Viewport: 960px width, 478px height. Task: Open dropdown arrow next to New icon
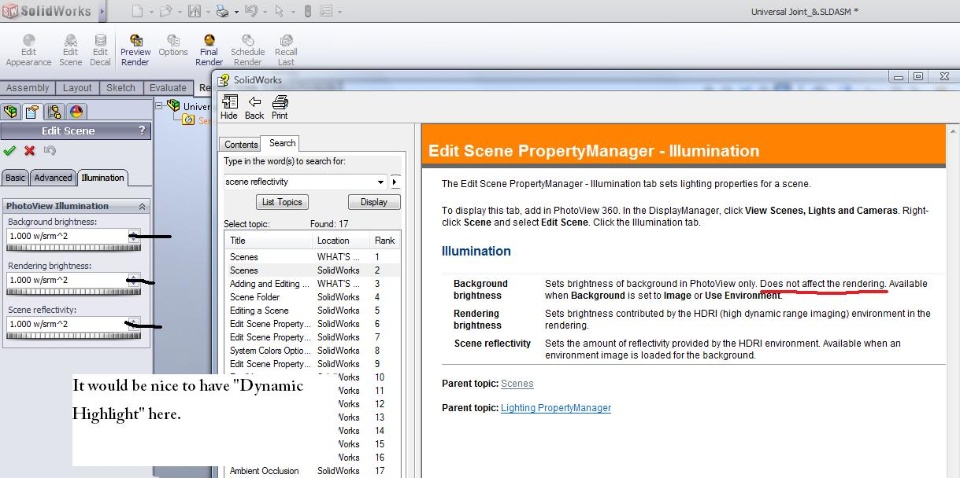(x=151, y=12)
